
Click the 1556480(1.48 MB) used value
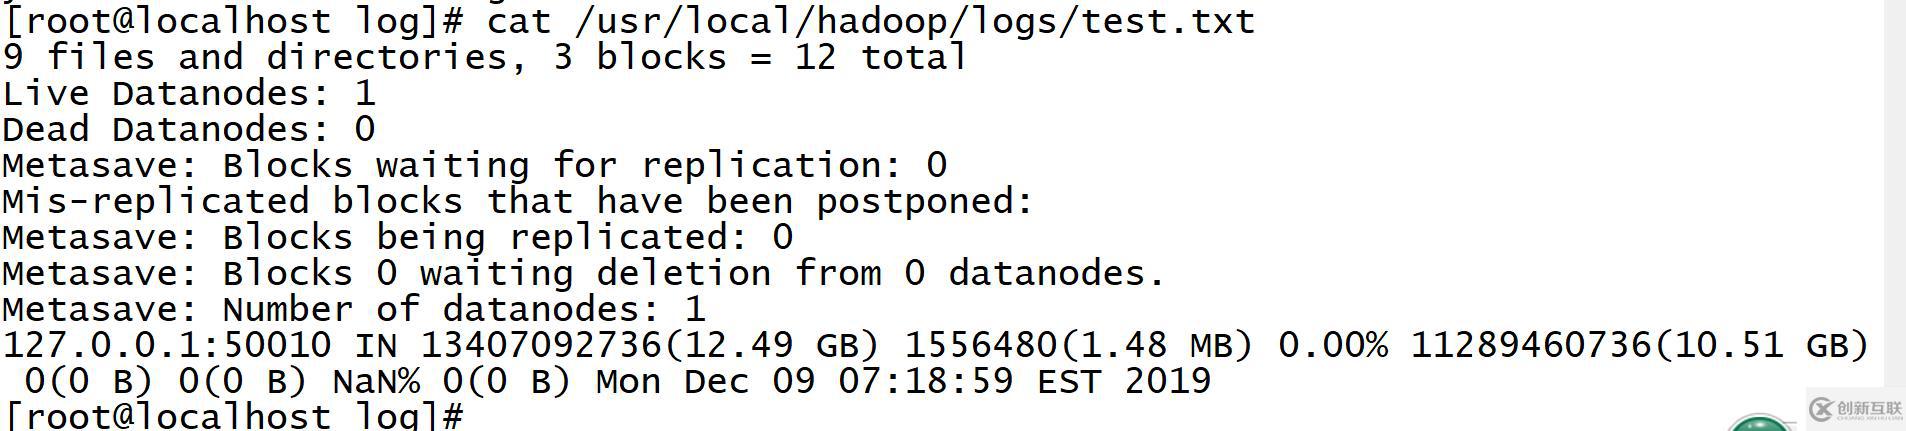pos(1078,345)
